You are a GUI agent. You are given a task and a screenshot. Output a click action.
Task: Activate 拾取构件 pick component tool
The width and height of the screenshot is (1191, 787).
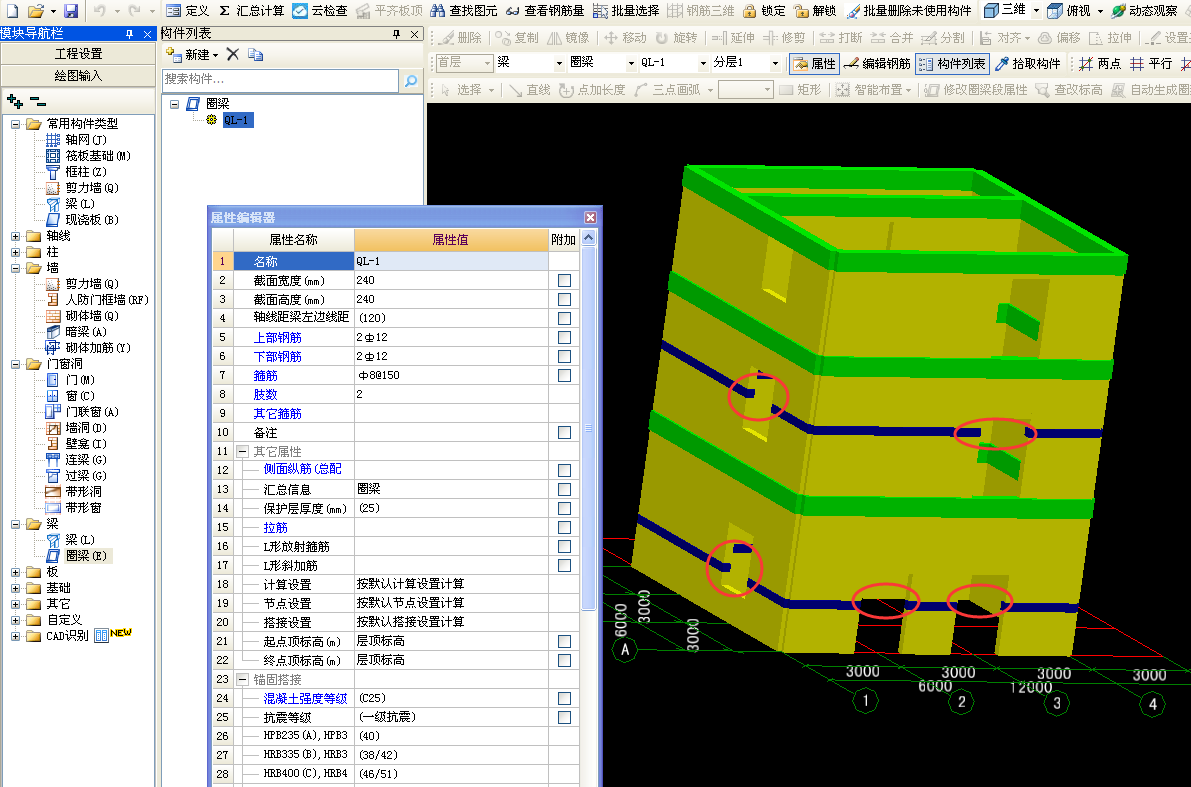(x=1028, y=64)
